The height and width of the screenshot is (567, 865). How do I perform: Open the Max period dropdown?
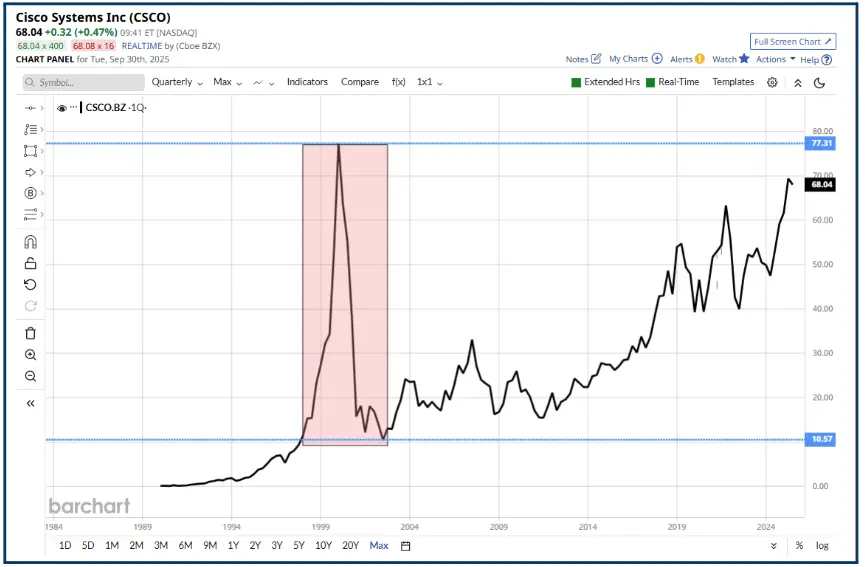[227, 82]
